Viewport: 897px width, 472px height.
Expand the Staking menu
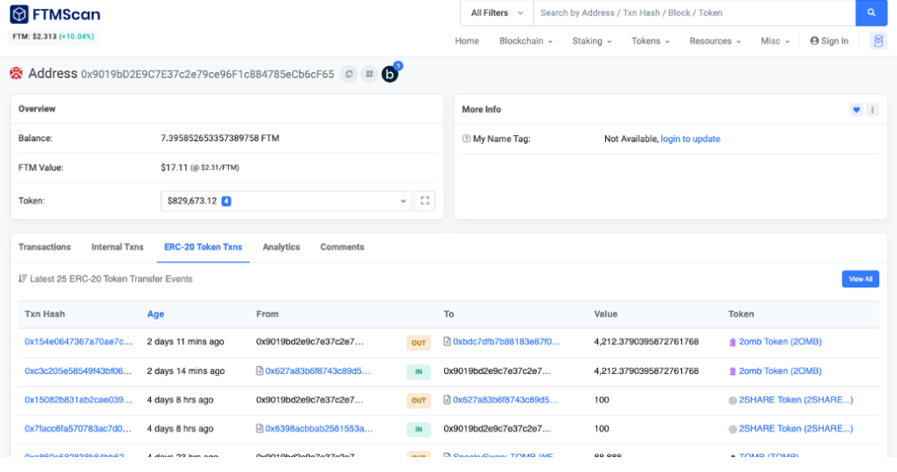[592, 41]
